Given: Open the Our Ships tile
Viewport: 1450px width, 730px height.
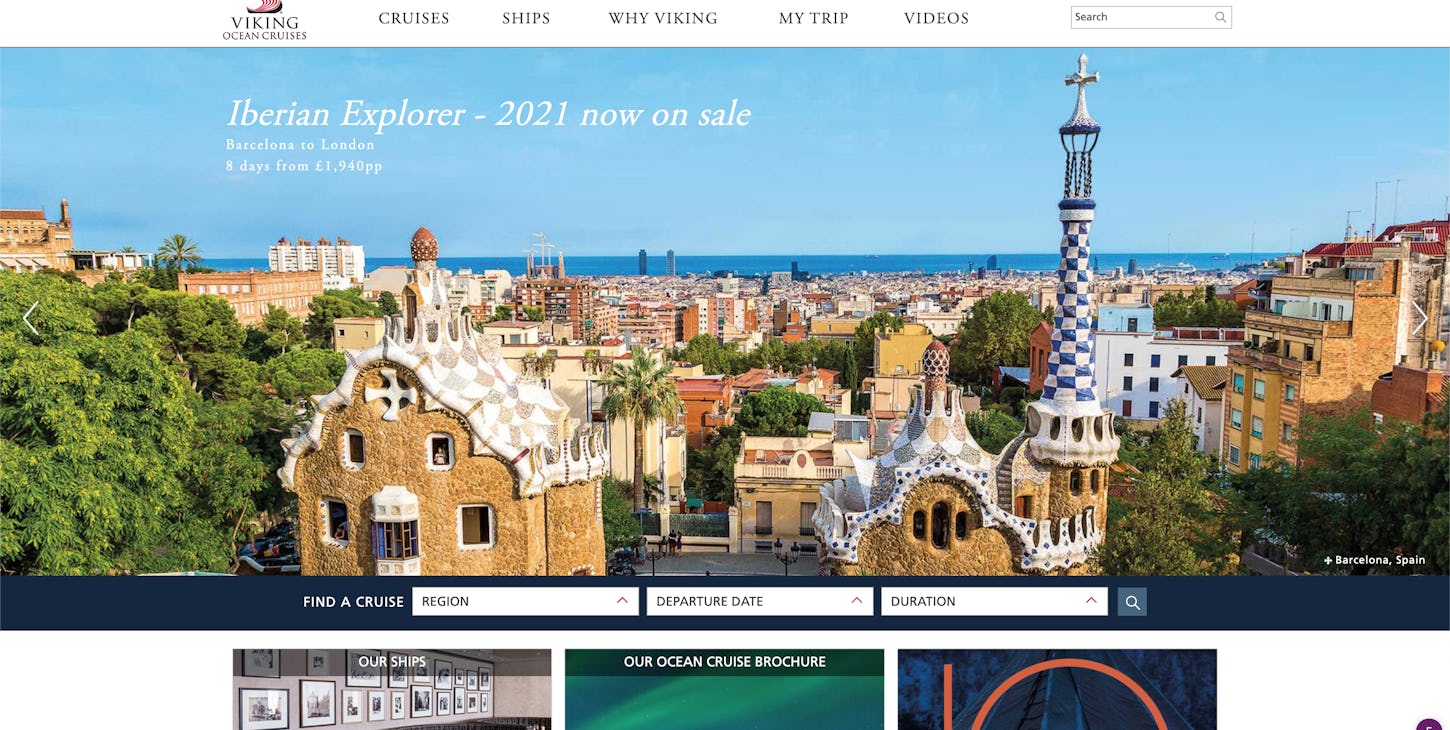Looking at the screenshot, I should pyautogui.click(x=392, y=689).
